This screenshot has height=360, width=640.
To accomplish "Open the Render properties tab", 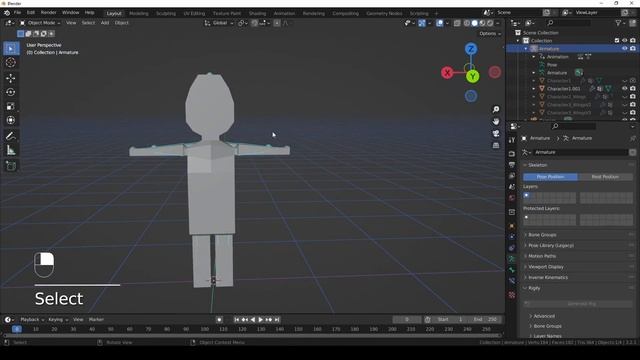I will pos(512,154).
